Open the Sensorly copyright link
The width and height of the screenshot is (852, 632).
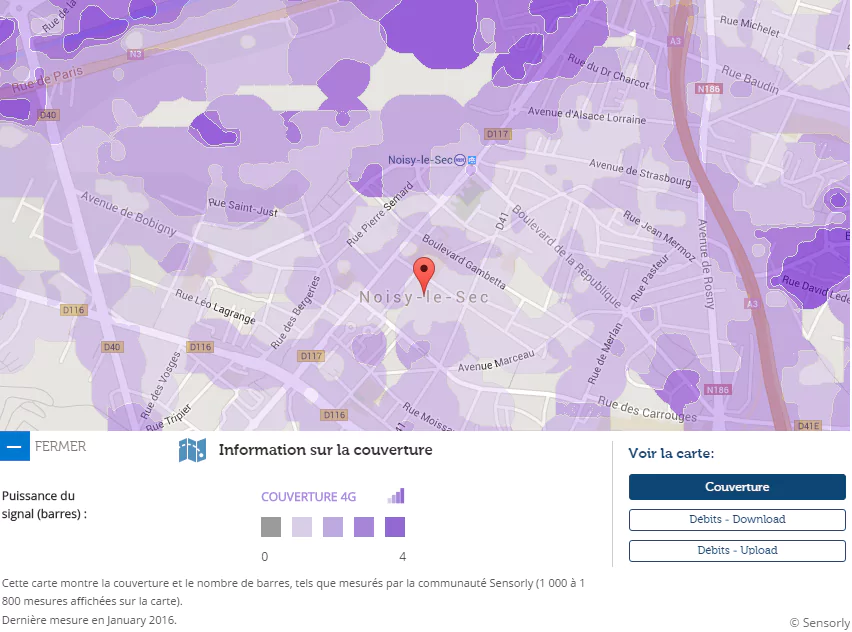point(819,622)
